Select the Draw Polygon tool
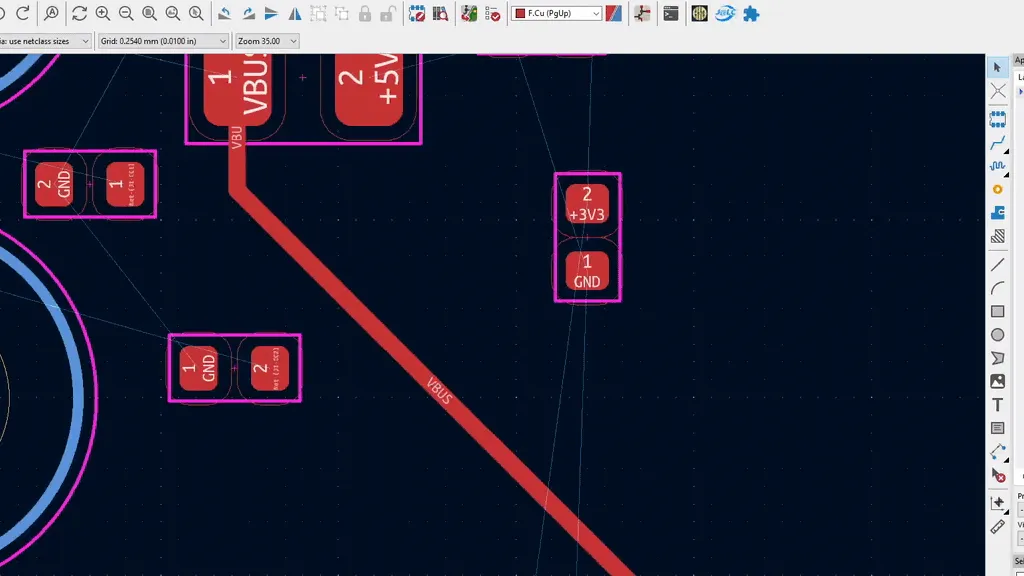This screenshot has height=576, width=1024. coord(997,358)
